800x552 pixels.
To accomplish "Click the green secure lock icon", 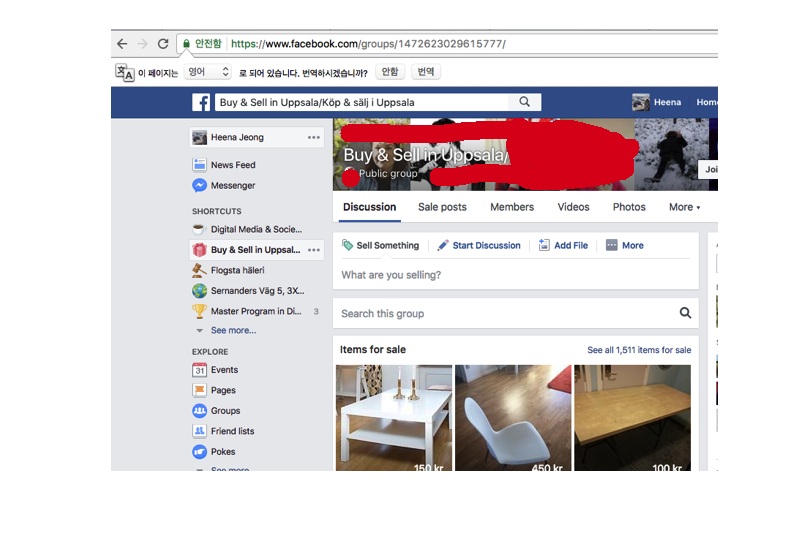I will (x=186, y=44).
